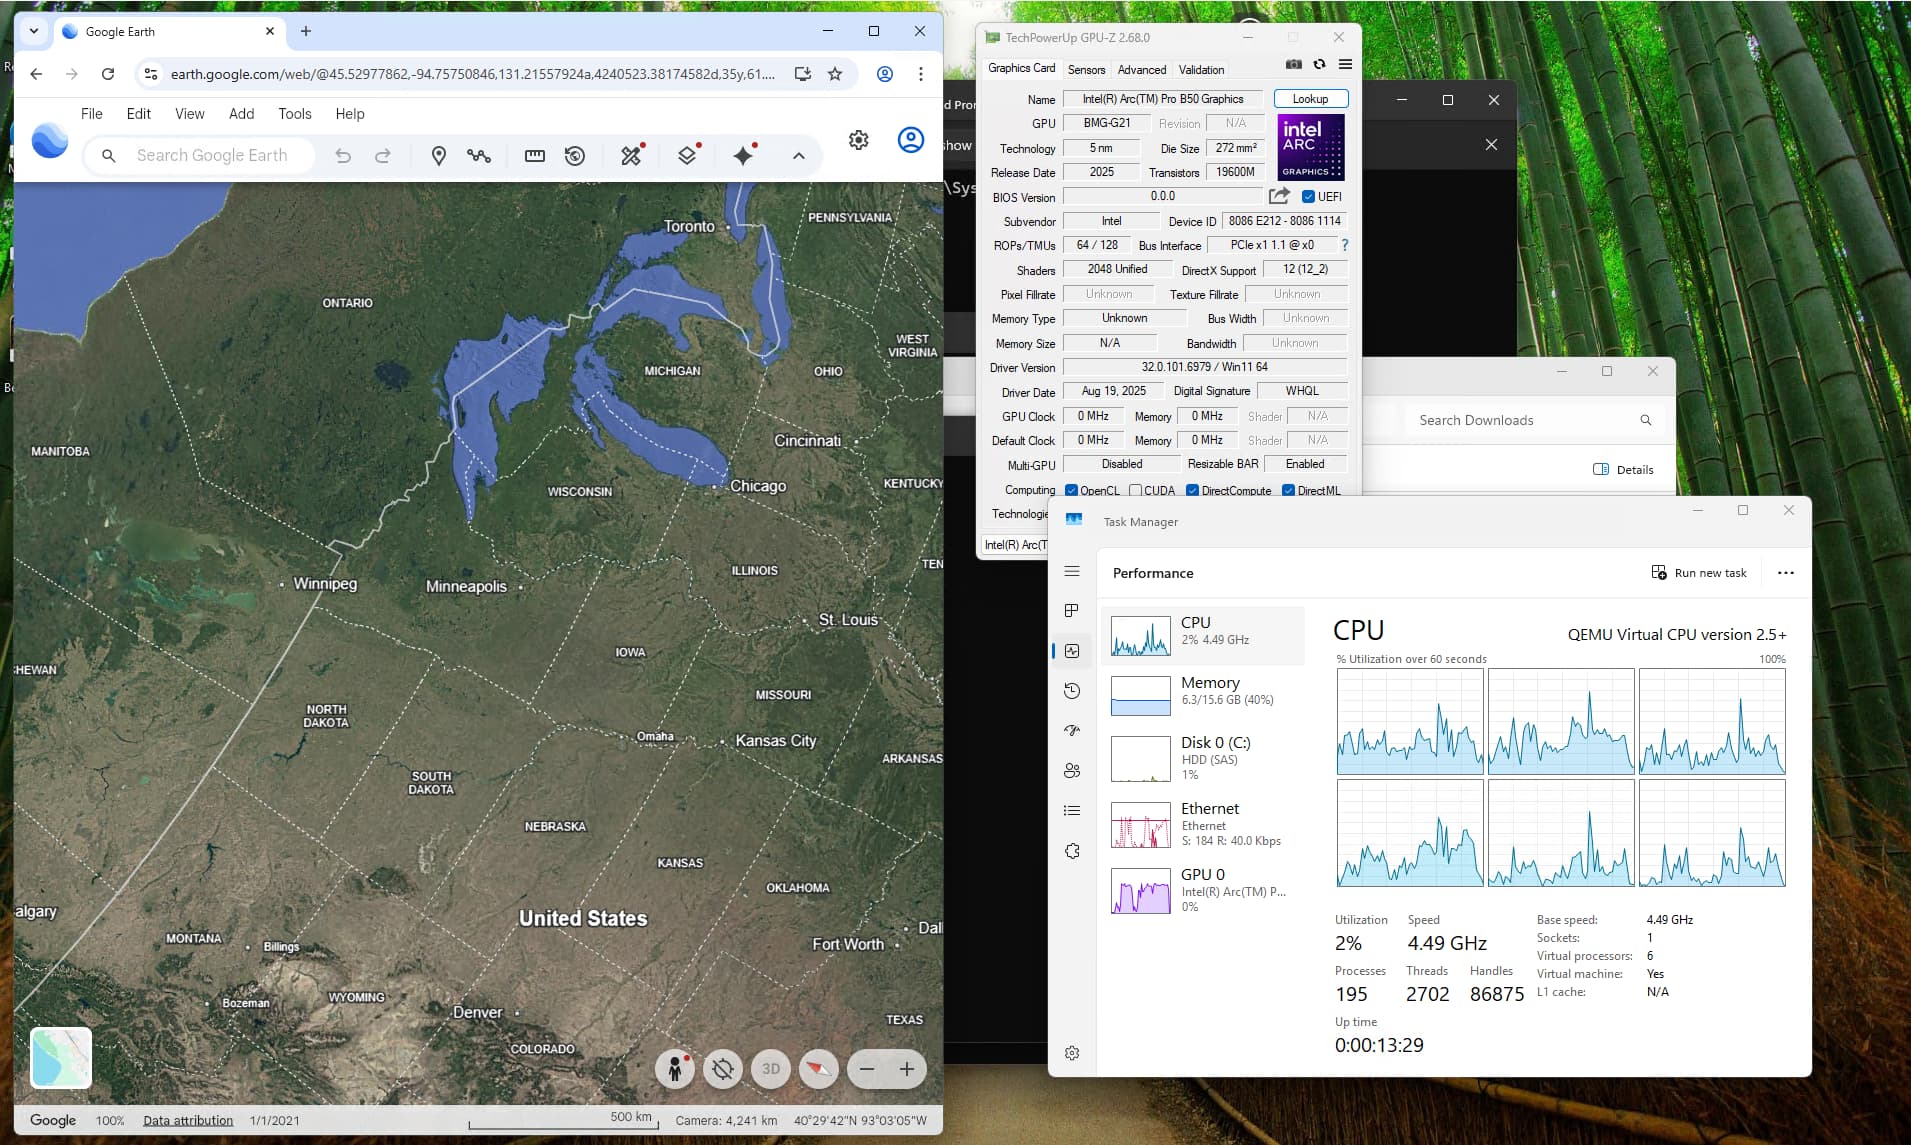
Task: Take a GPU-Z screenshot with camera icon
Action: (x=1293, y=65)
